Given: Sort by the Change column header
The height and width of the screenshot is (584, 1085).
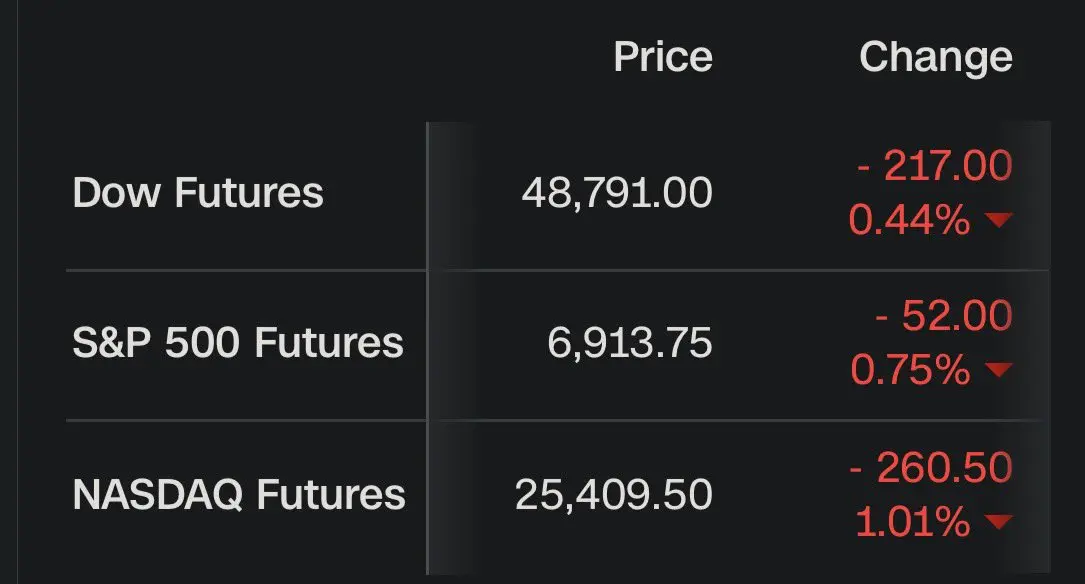Looking at the screenshot, I should [x=935, y=57].
